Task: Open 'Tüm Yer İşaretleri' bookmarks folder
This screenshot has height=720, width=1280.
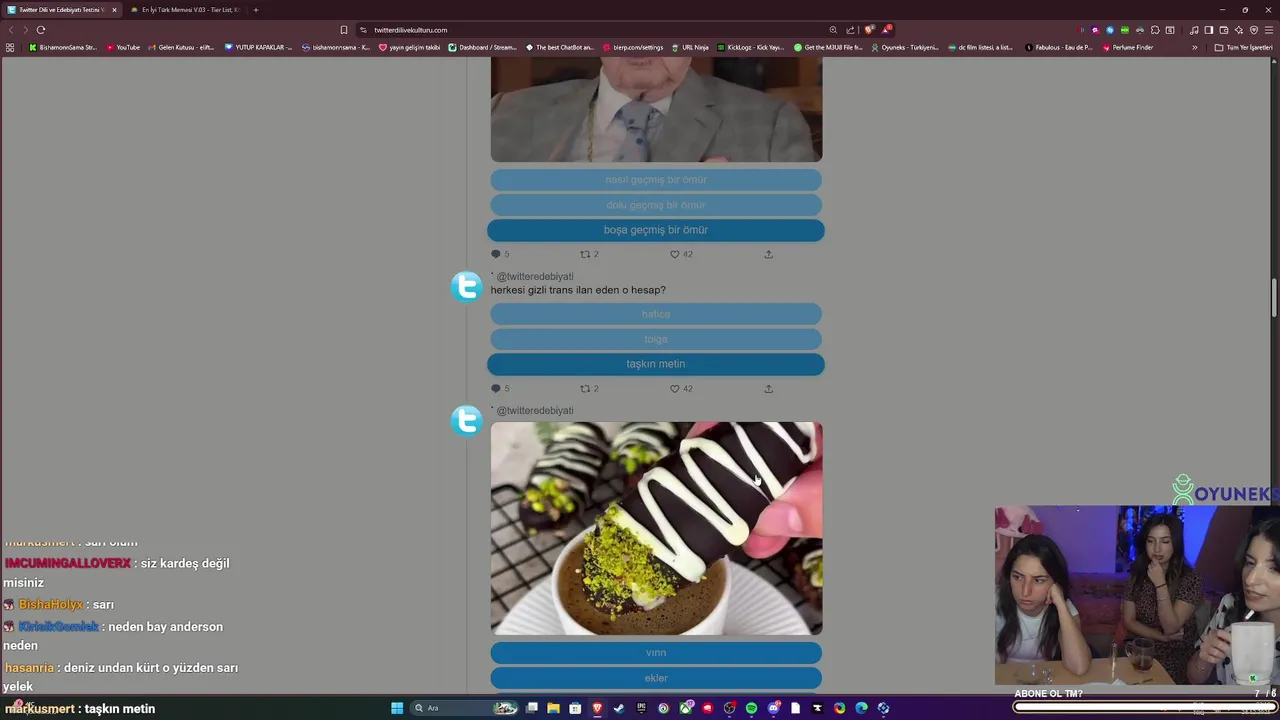Action: pyautogui.click(x=1243, y=47)
